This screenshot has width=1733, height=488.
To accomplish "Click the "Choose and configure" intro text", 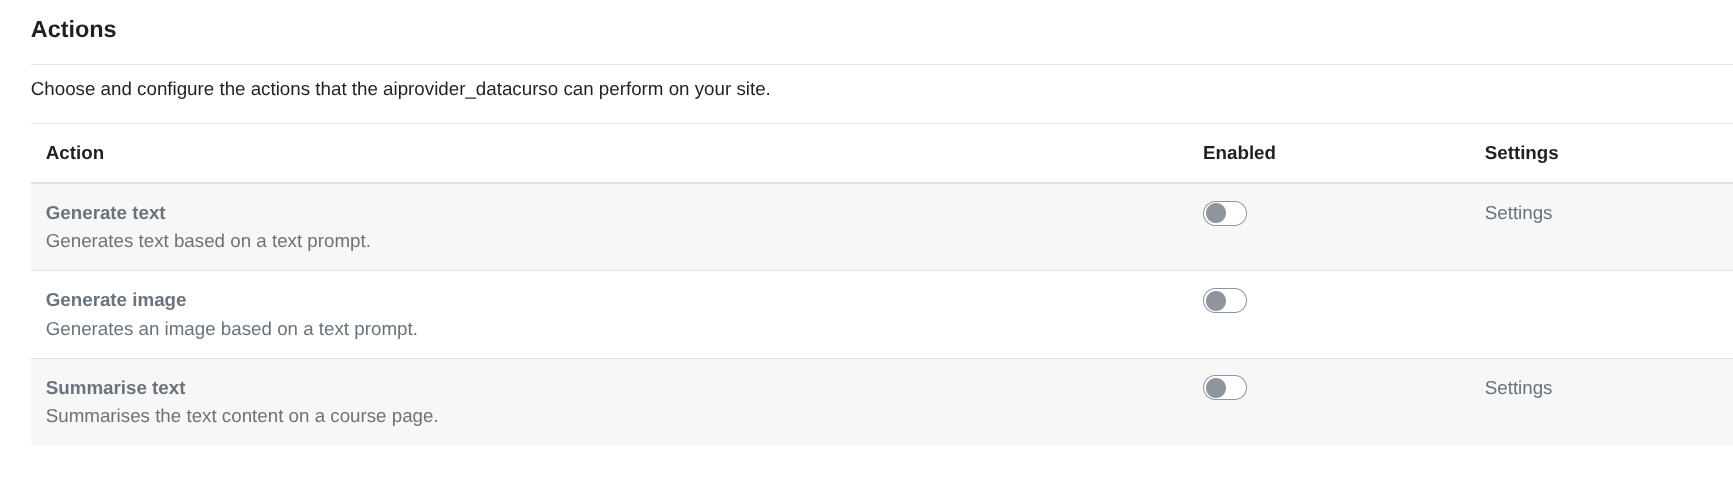I will click(x=122, y=89).
